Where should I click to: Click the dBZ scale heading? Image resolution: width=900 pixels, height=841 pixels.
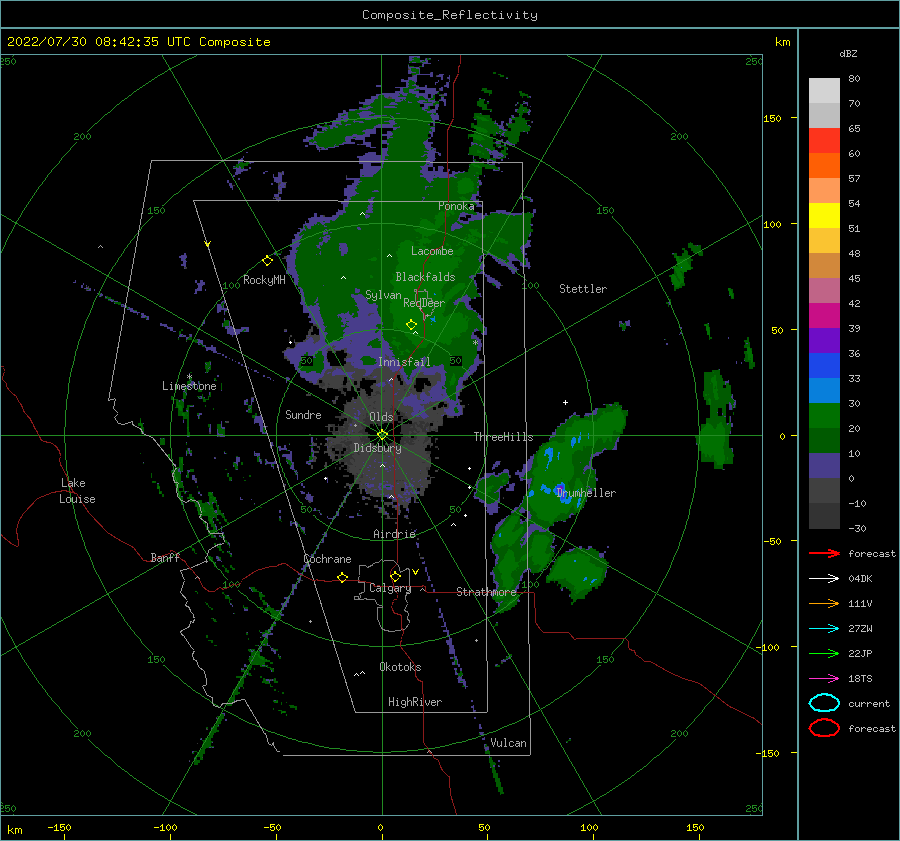pos(848,53)
